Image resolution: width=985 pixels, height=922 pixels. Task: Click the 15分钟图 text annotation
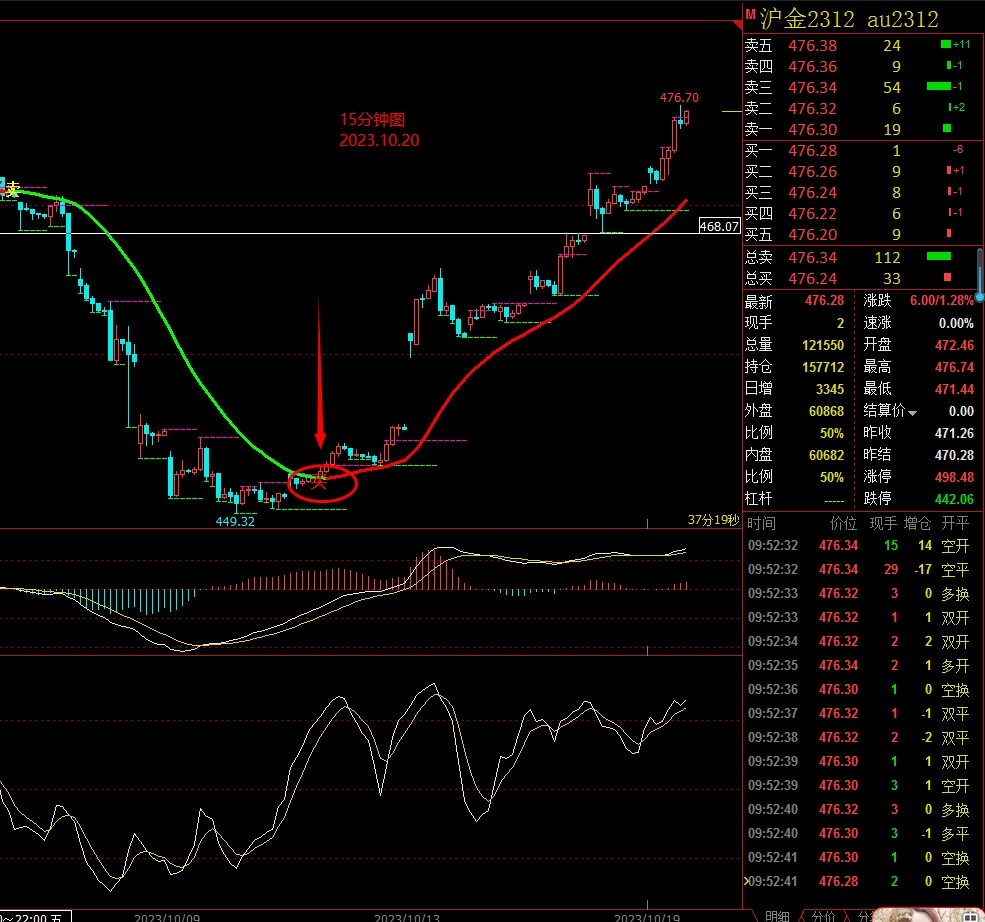coord(371,119)
